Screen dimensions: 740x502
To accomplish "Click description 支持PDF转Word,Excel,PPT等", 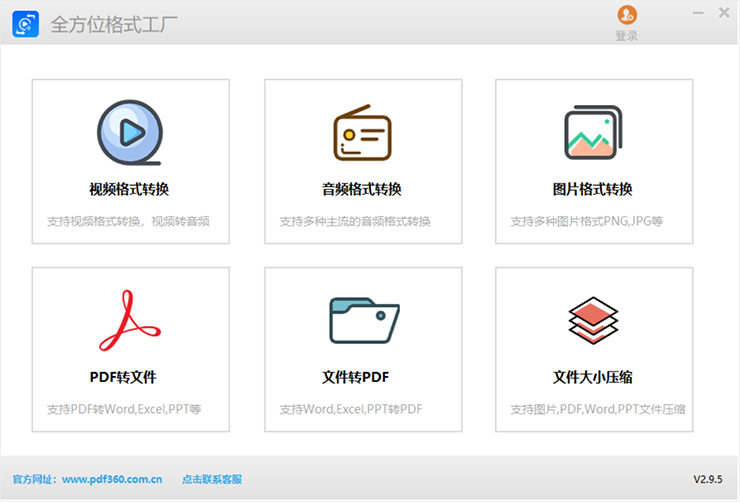I will pos(124,409).
